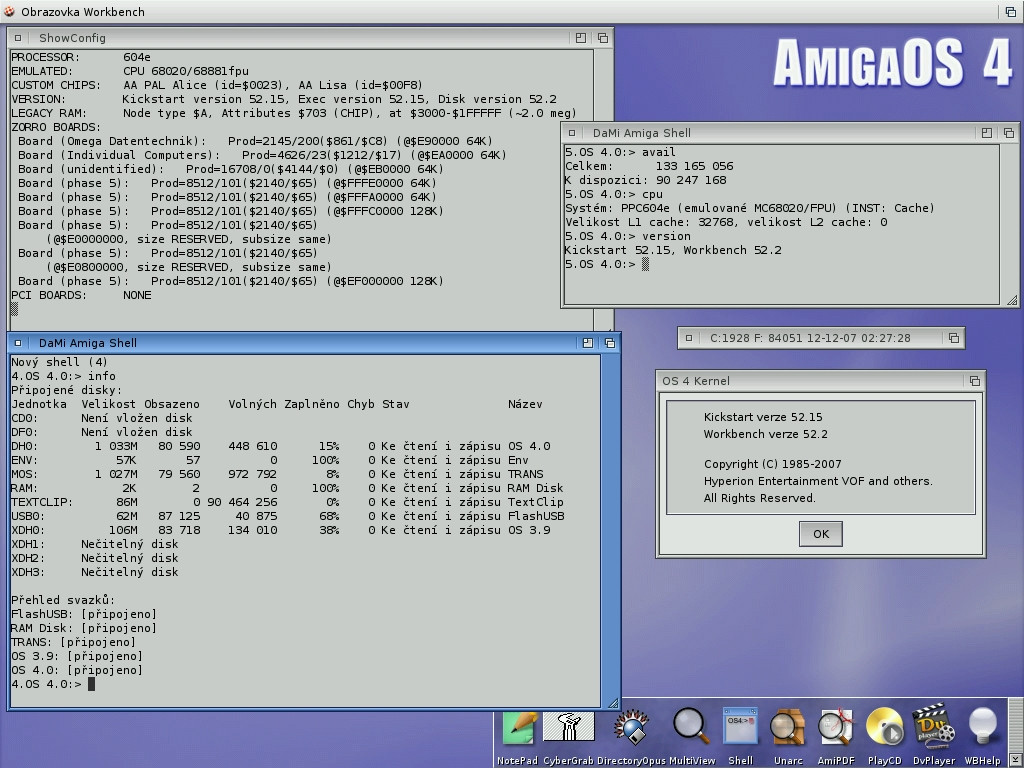Viewport: 1024px width, 768px height.
Task: Click the Workbench screen depth gadget
Action: pos(1010,12)
